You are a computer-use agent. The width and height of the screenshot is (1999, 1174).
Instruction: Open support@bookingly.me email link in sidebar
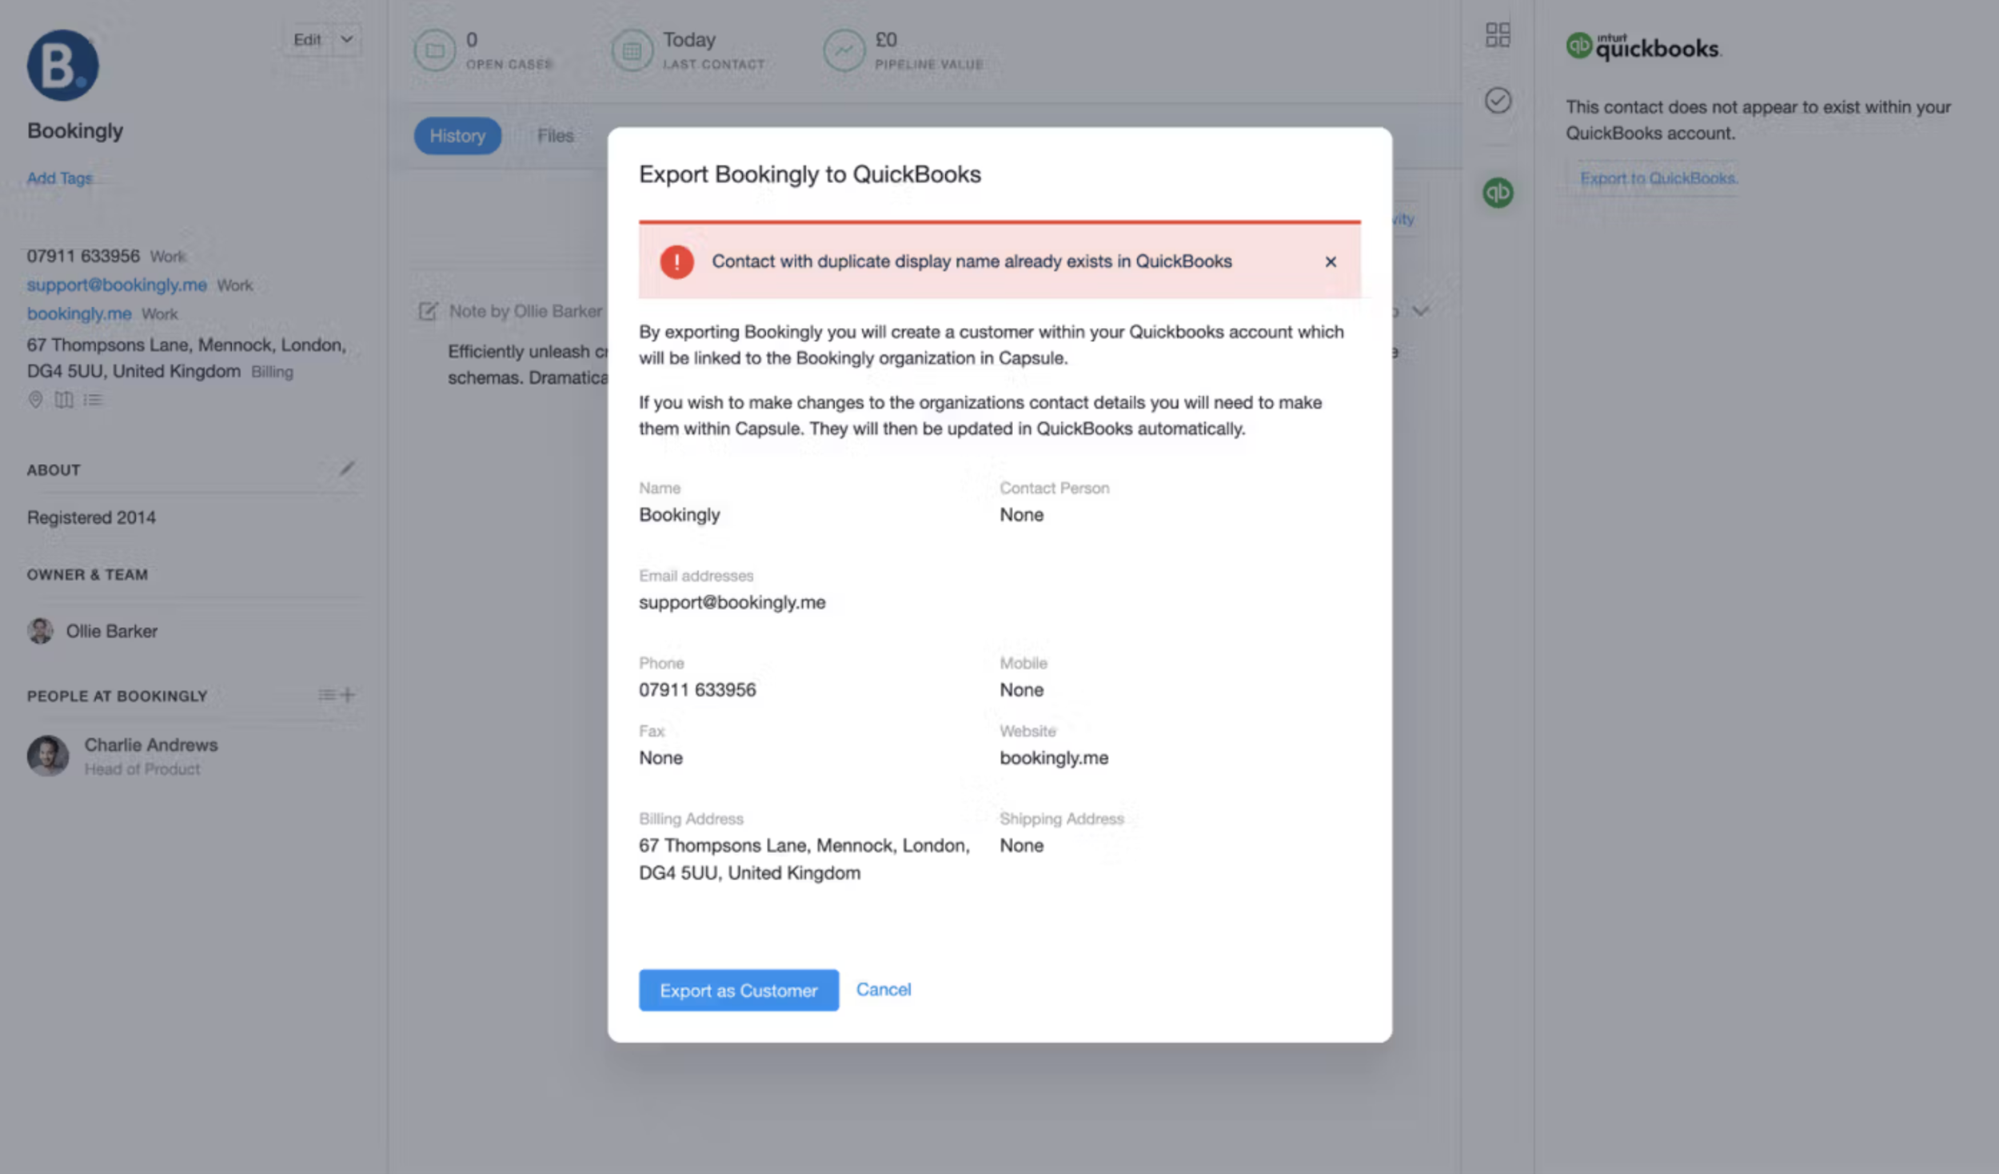(x=117, y=285)
